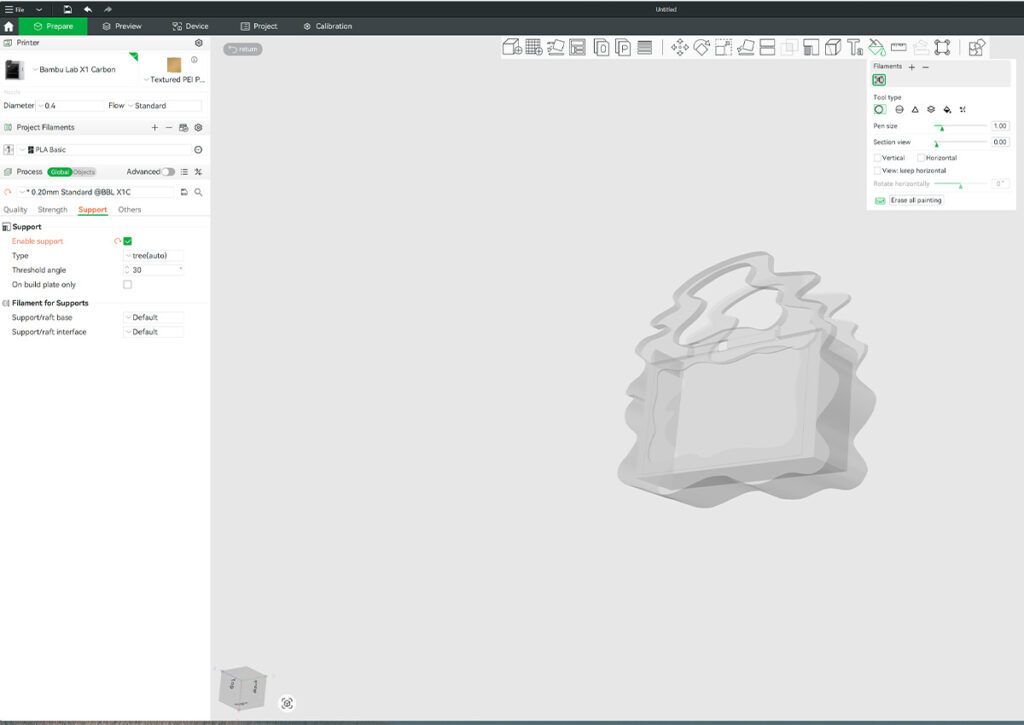
Task: Select the Move tool in toolbar
Action: point(679,47)
